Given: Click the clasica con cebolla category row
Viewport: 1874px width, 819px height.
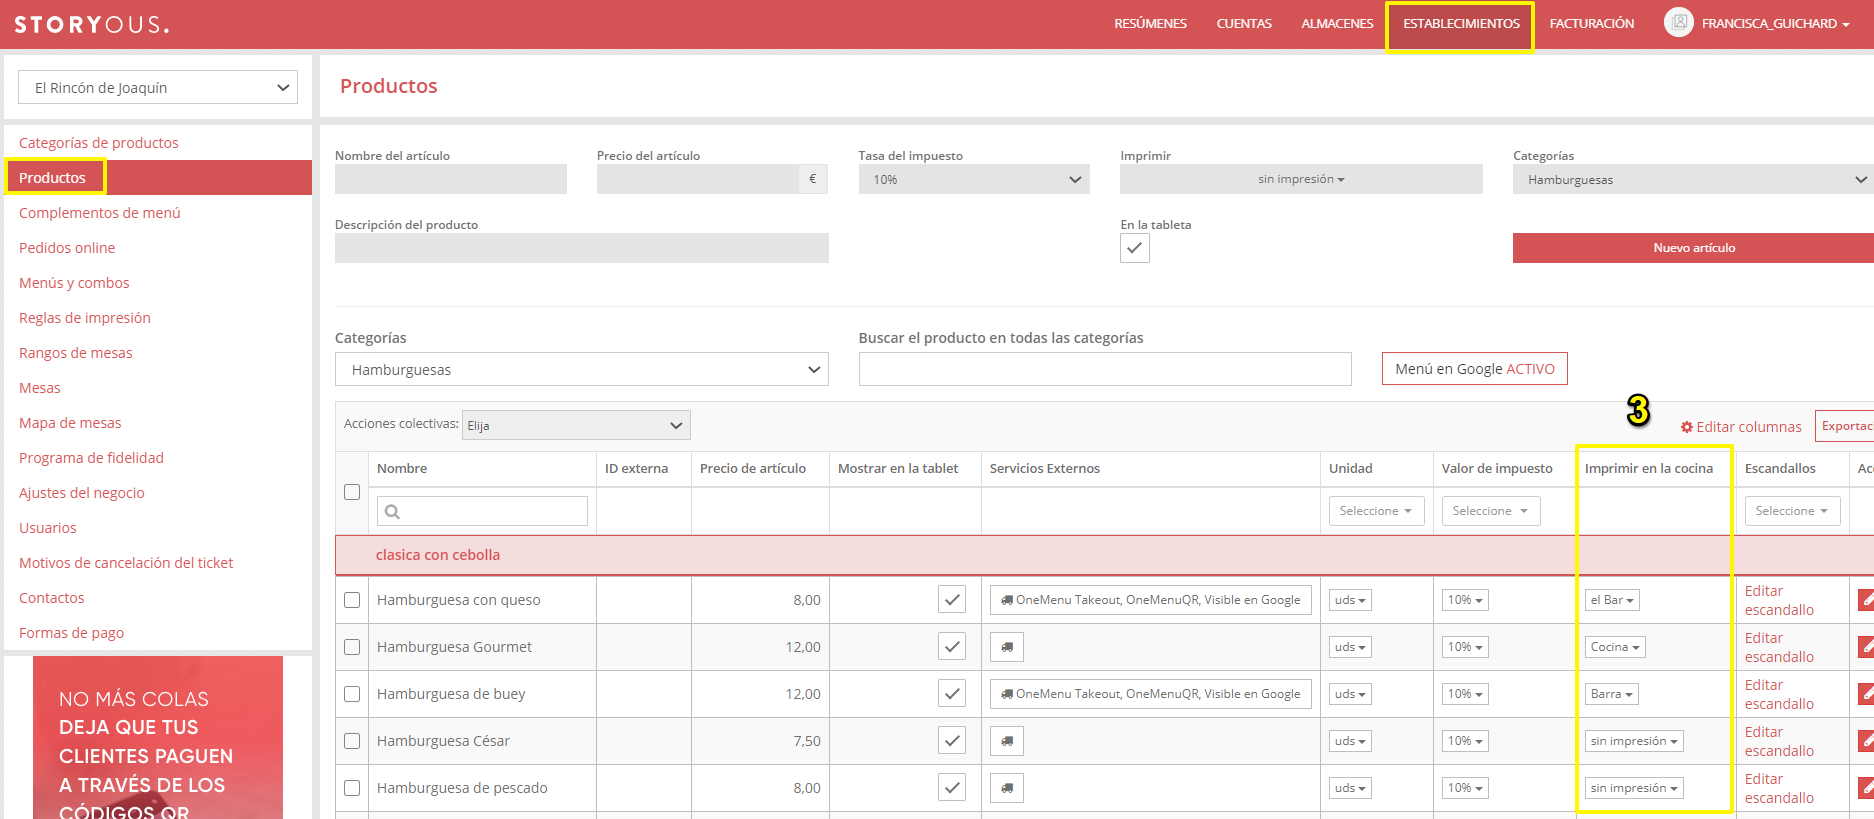Looking at the screenshot, I should coord(1104,555).
